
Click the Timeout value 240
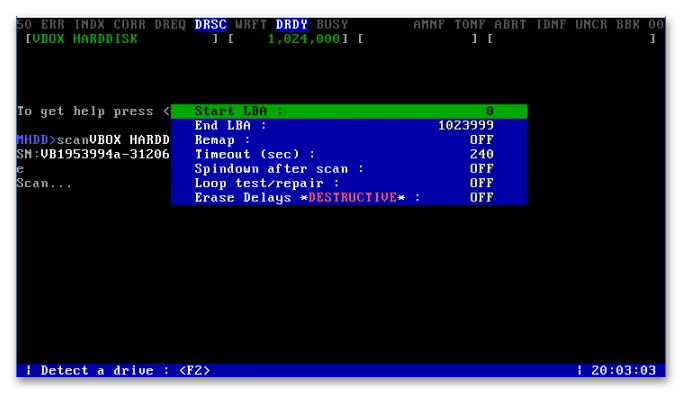(x=481, y=154)
